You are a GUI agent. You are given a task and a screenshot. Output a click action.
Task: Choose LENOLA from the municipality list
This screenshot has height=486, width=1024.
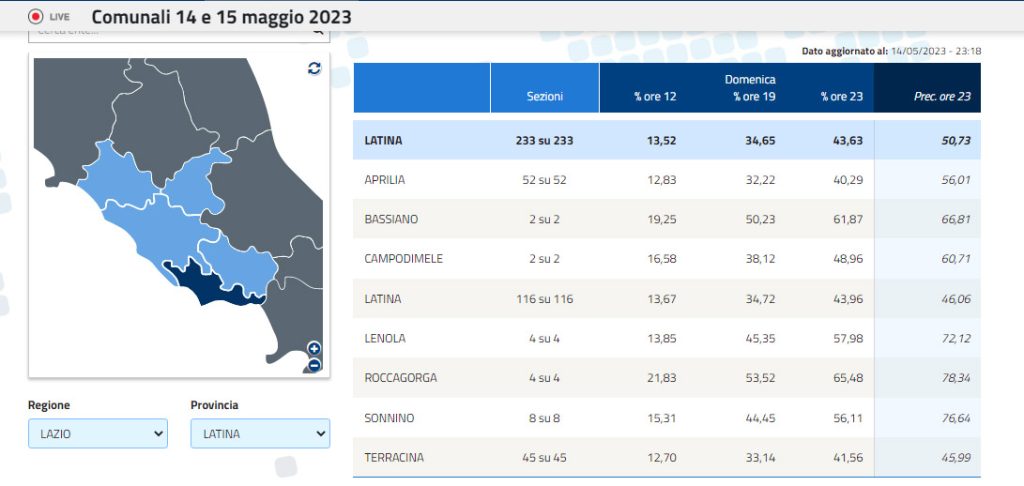click(385, 339)
